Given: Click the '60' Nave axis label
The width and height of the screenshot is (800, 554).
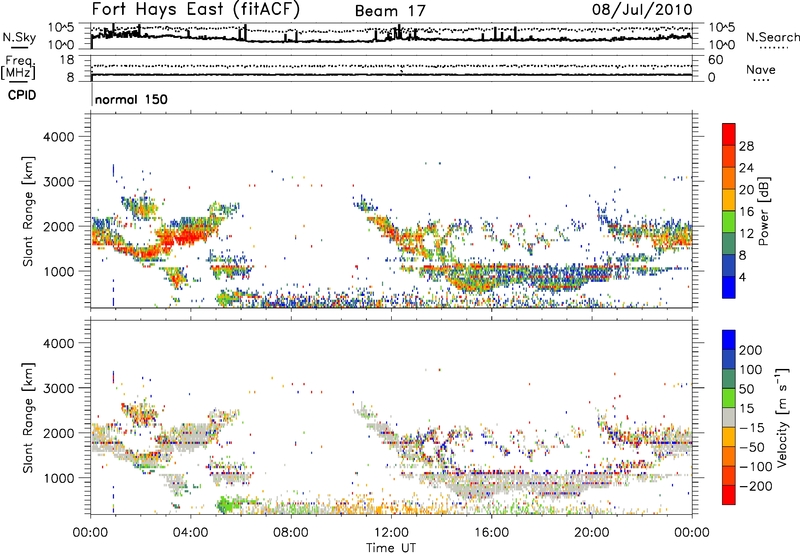Looking at the screenshot, I should (716, 60).
